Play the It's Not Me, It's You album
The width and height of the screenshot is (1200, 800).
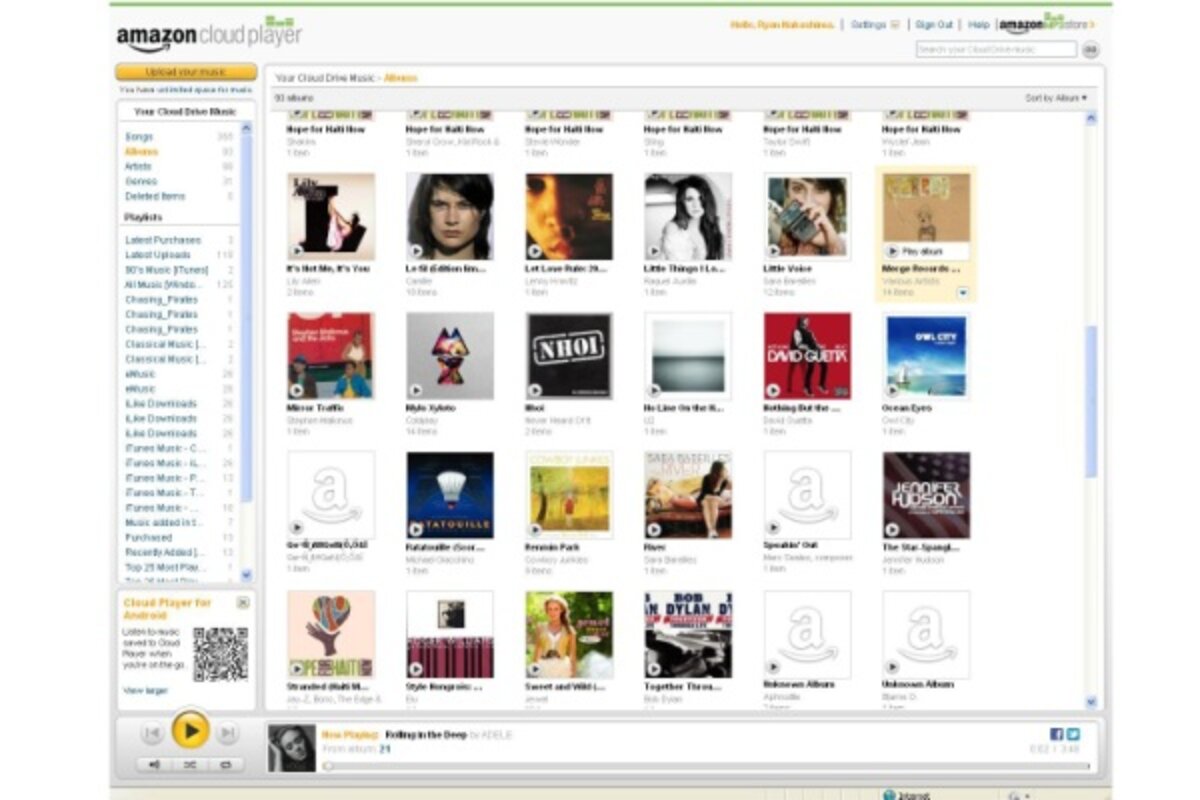pyautogui.click(x=297, y=251)
